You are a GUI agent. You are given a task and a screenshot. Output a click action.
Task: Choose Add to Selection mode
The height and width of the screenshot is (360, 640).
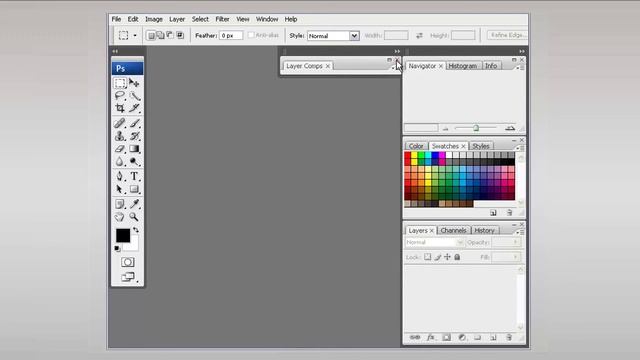[x=160, y=36]
